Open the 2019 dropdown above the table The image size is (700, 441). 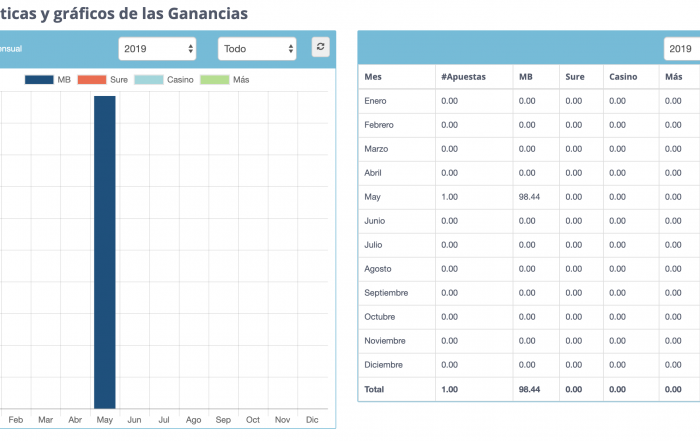(x=681, y=48)
